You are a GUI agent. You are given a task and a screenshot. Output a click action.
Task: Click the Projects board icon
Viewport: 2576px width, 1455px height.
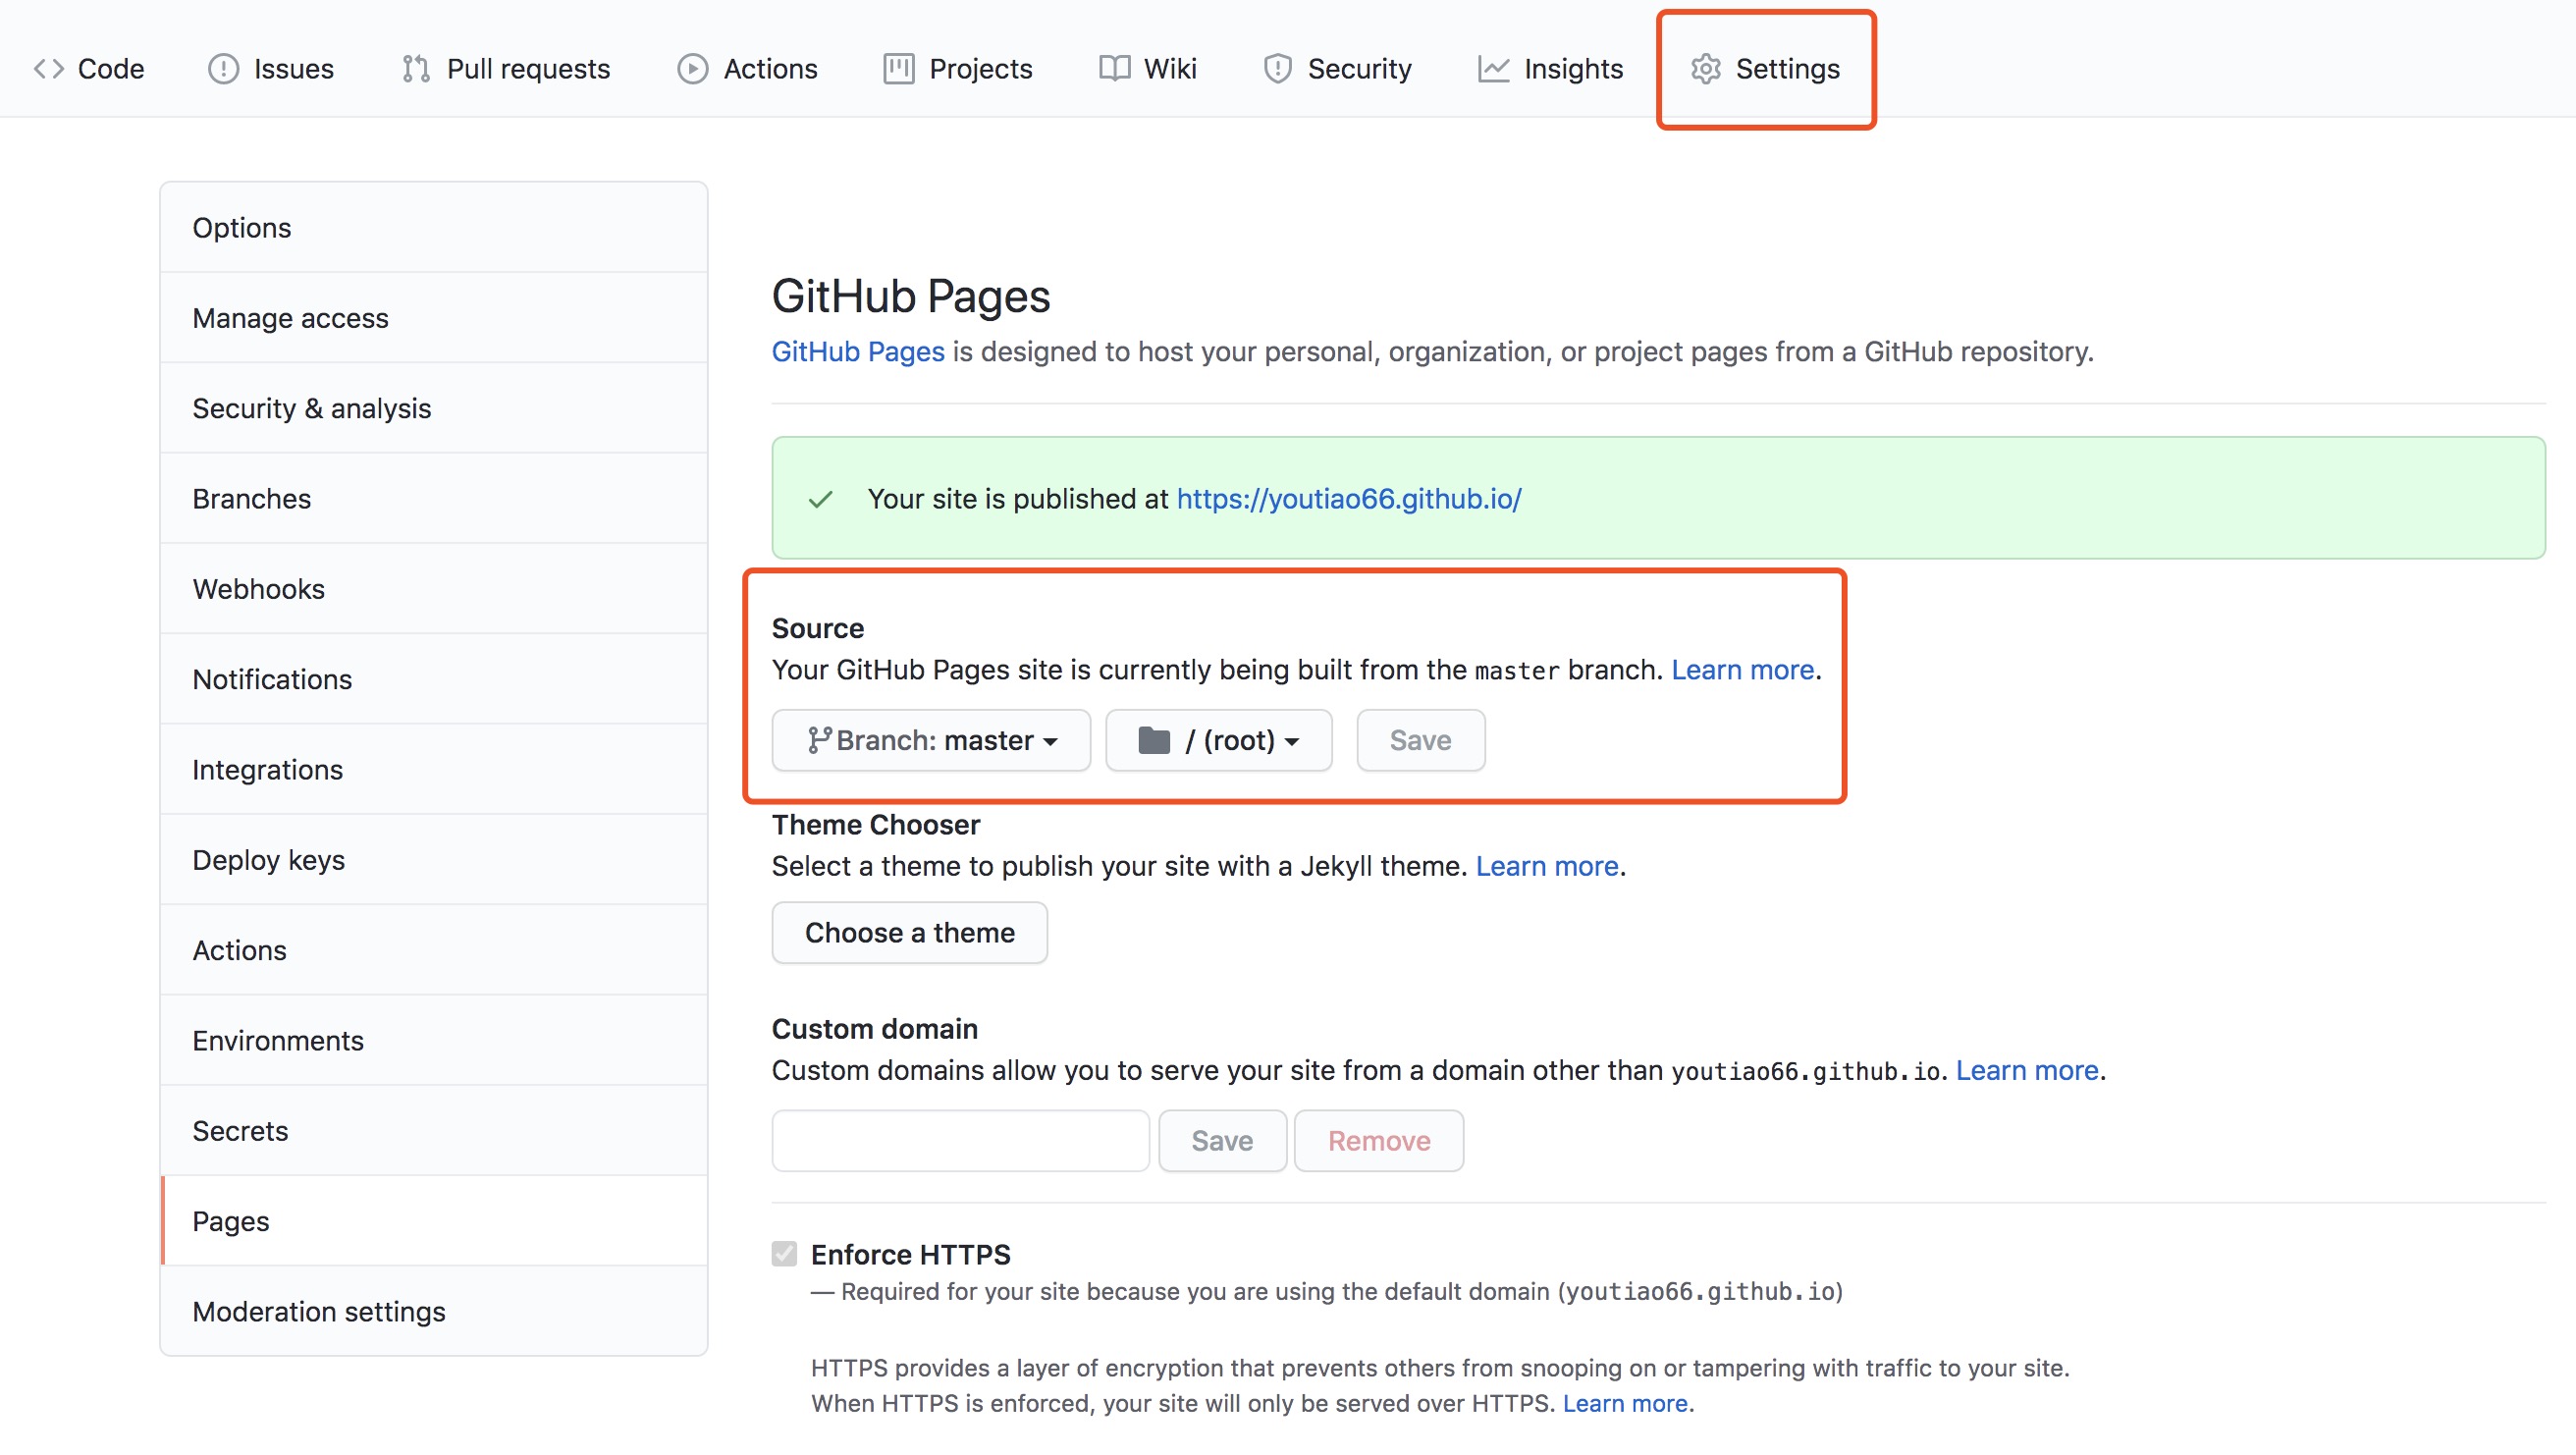click(898, 69)
